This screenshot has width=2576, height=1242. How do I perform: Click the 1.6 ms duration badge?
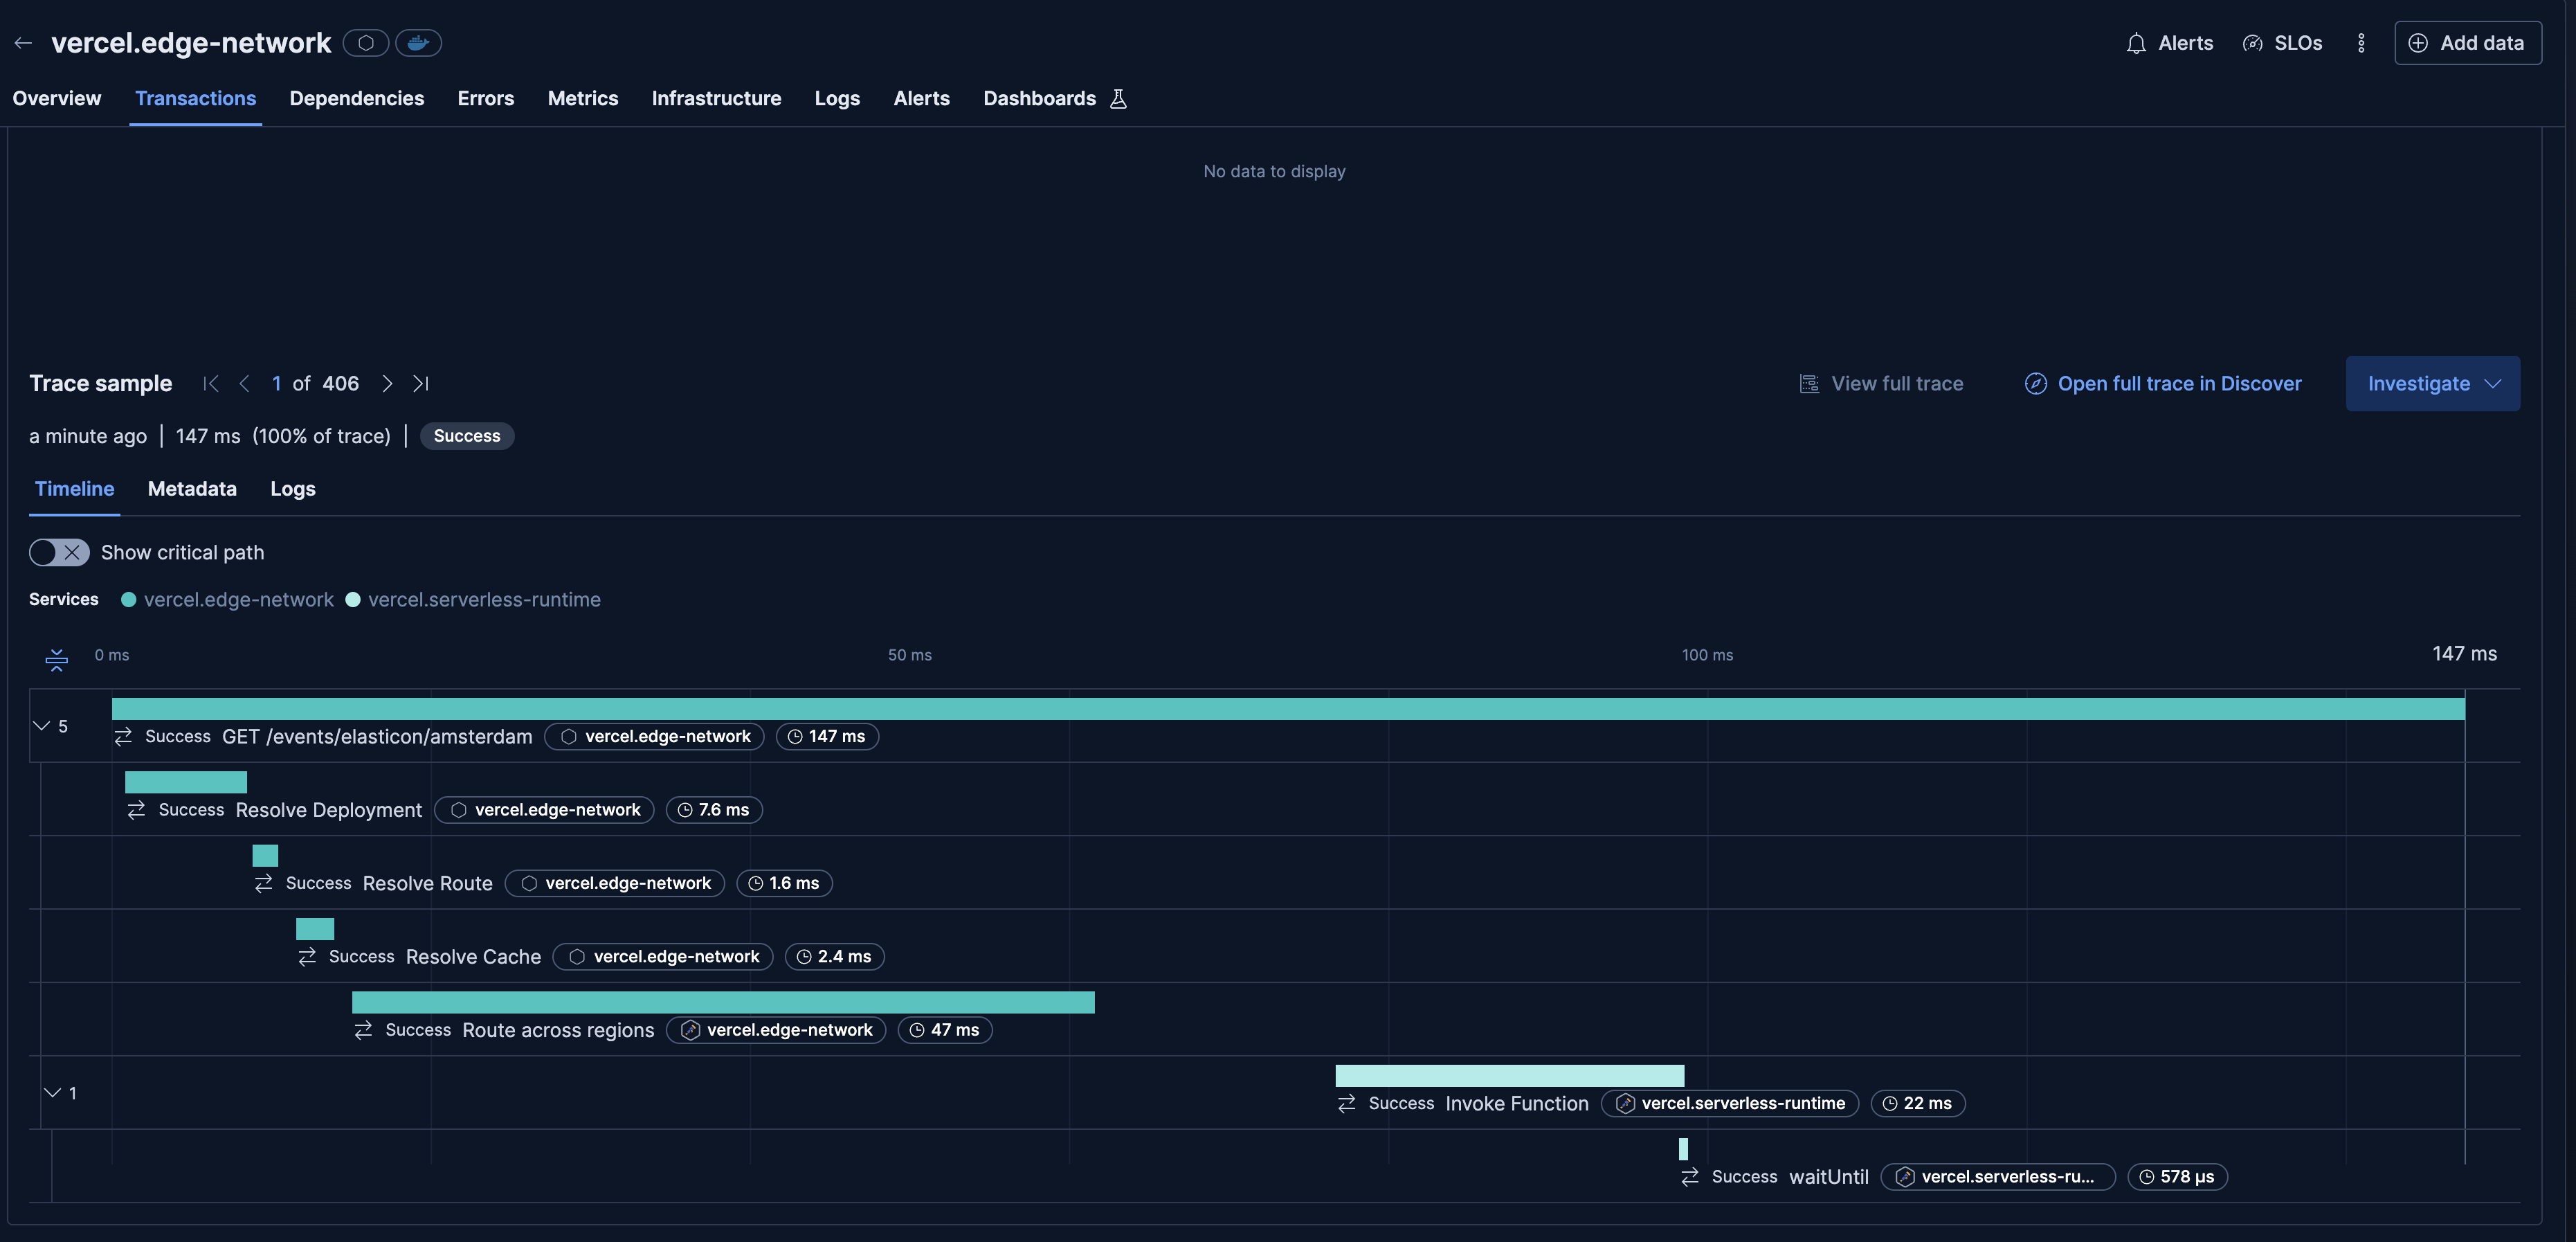[784, 884]
